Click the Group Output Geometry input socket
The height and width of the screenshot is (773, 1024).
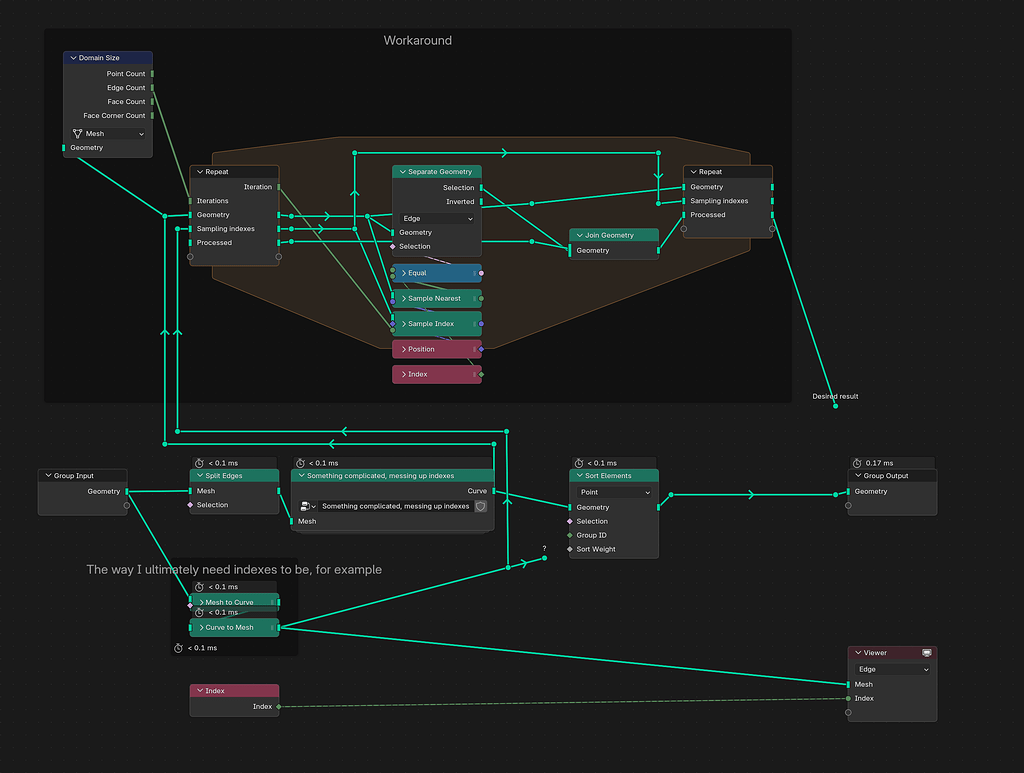[848, 492]
